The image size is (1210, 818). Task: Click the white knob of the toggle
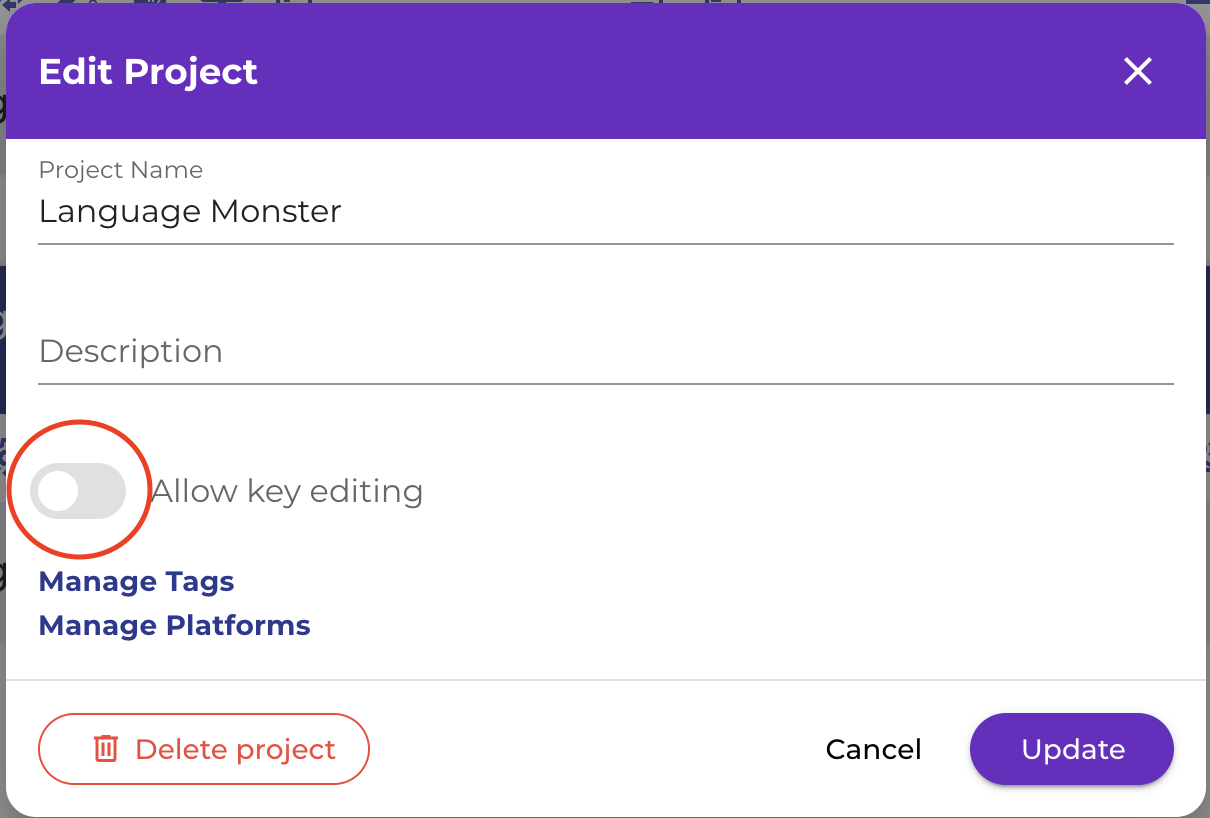[59, 491]
